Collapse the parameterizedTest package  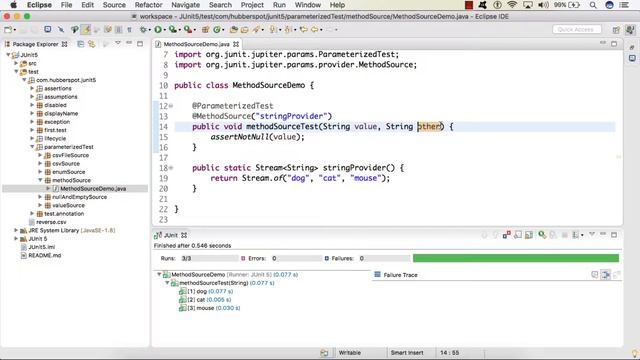(32, 147)
